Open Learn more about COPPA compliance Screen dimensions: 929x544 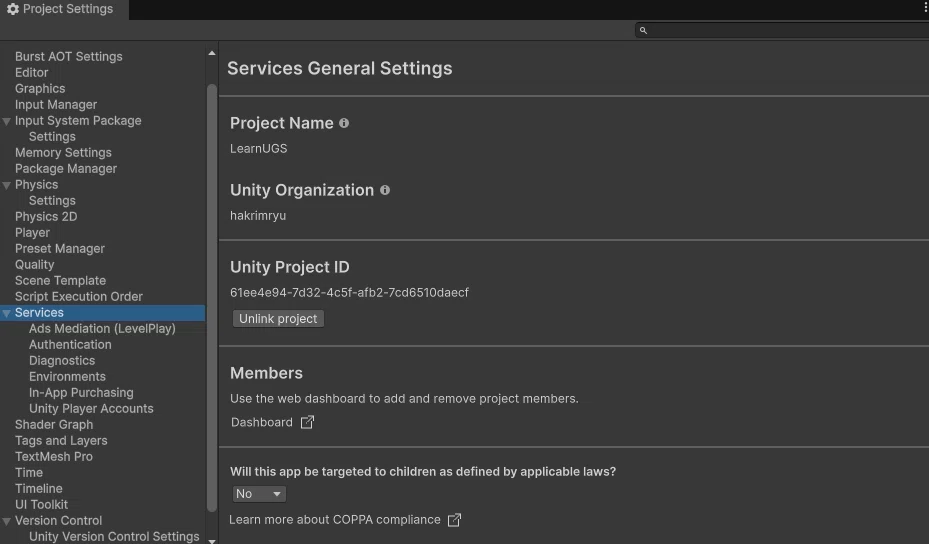click(x=335, y=520)
